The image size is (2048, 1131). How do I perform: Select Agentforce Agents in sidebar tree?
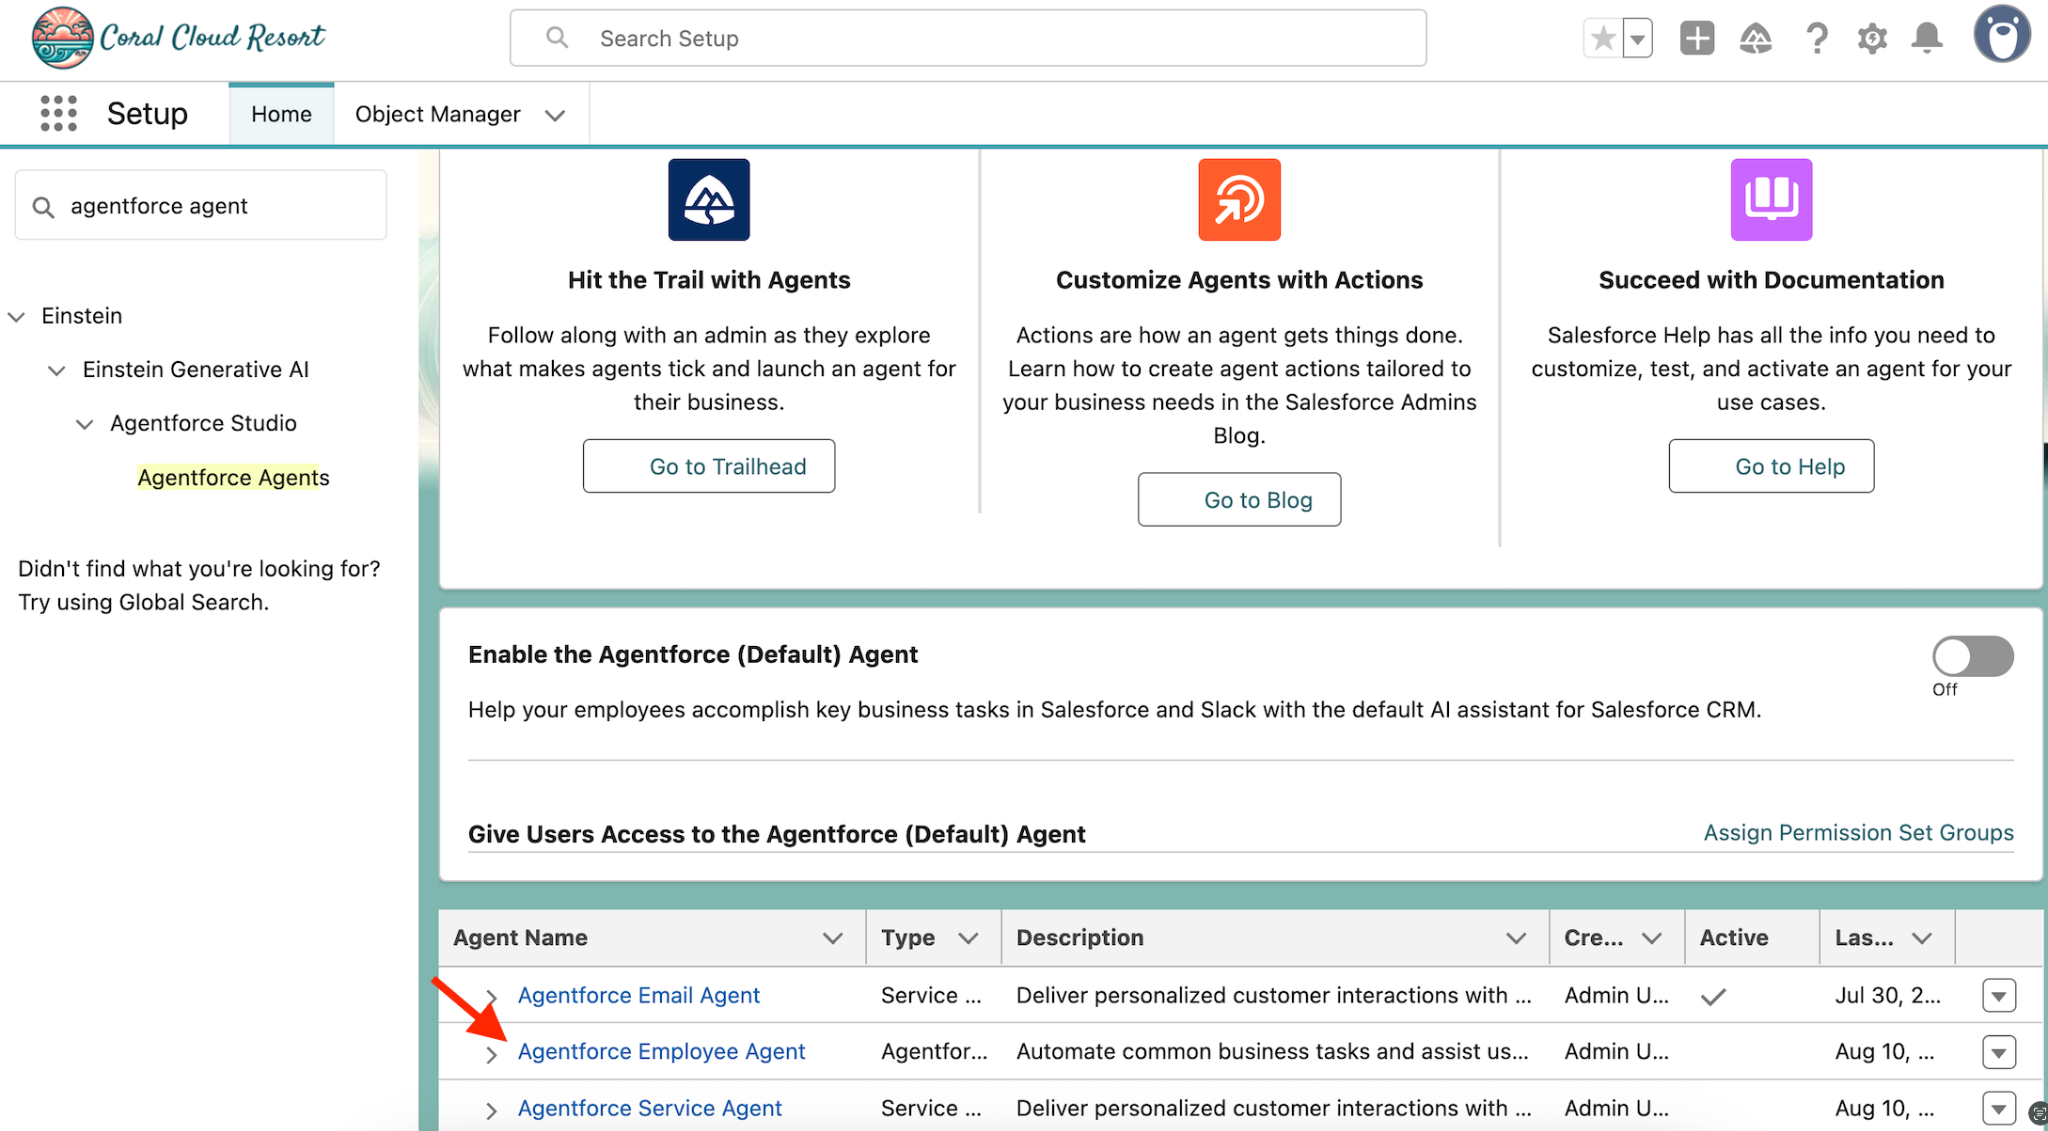pyautogui.click(x=233, y=478)
